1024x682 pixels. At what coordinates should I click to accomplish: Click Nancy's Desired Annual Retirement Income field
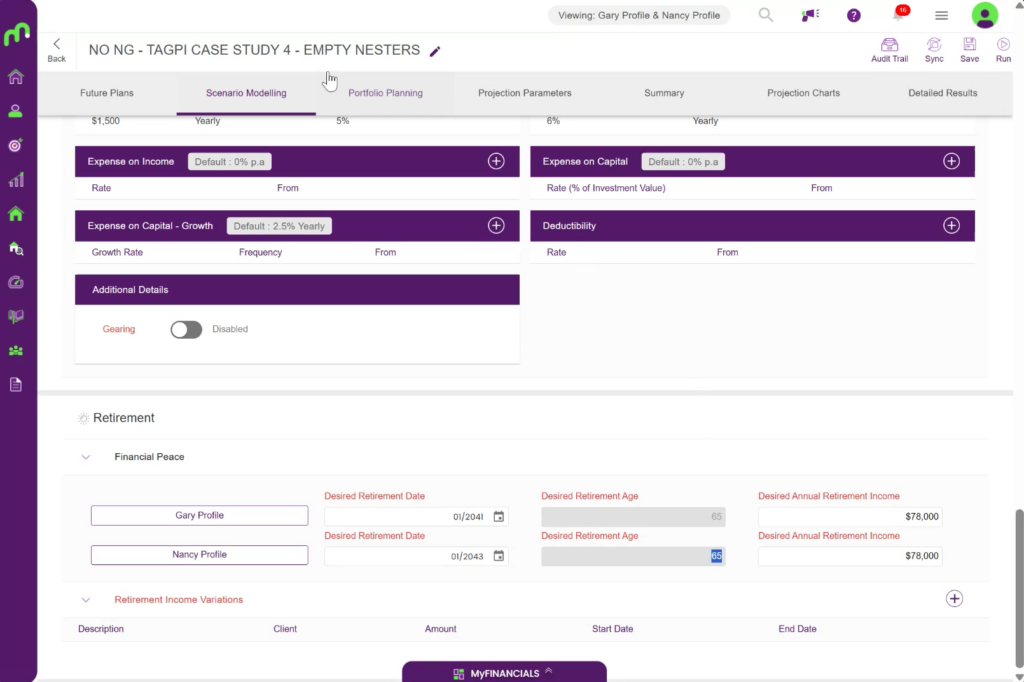pyautogui.click(x=850, y=556)
